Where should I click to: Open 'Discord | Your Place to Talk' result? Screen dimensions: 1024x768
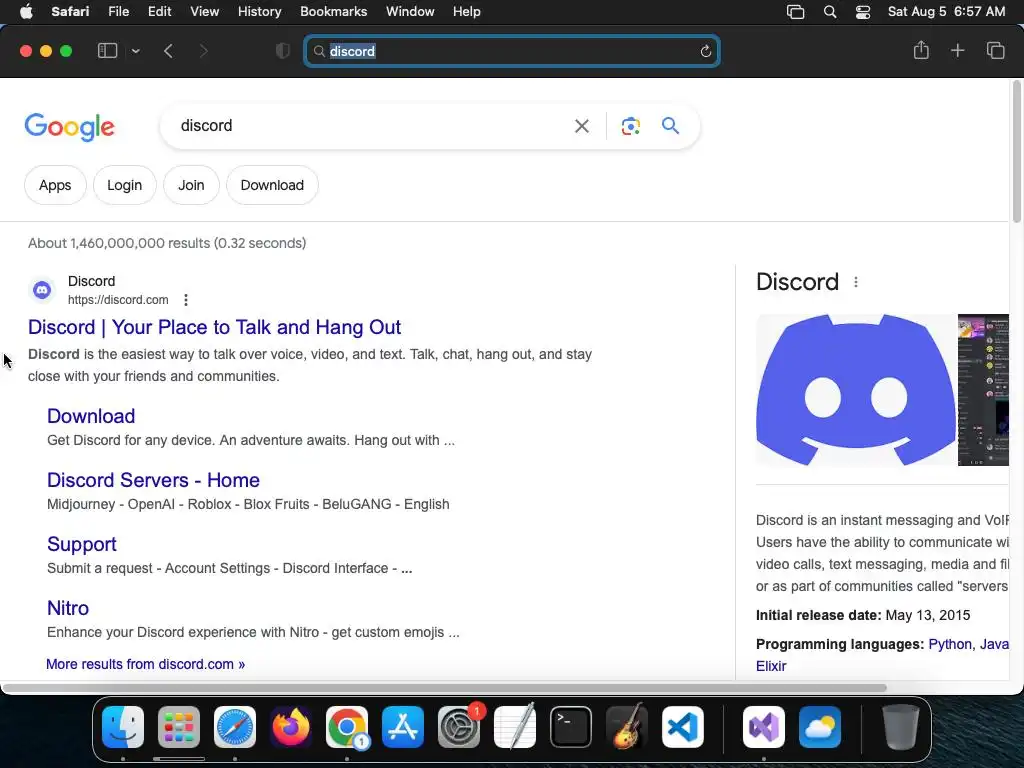tap(214, 327)
